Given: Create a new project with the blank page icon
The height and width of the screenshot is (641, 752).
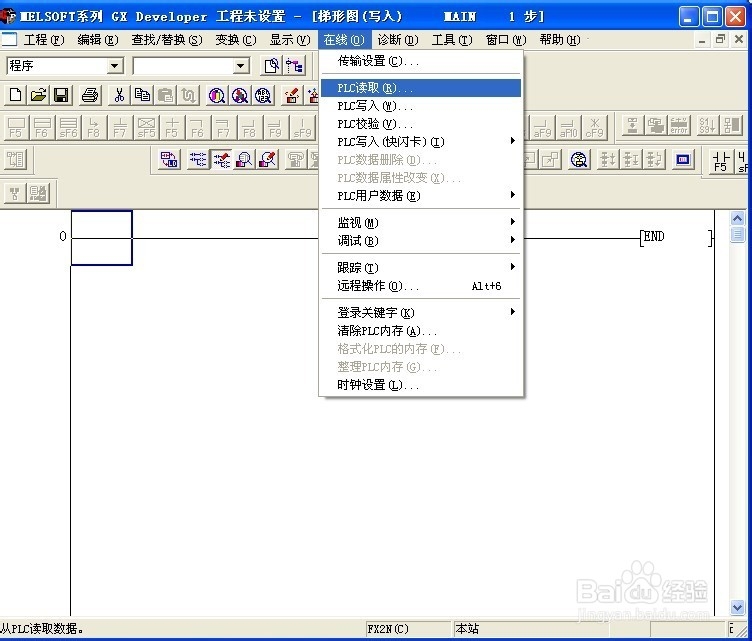Looking at the screenshot, I should point(15,95).
